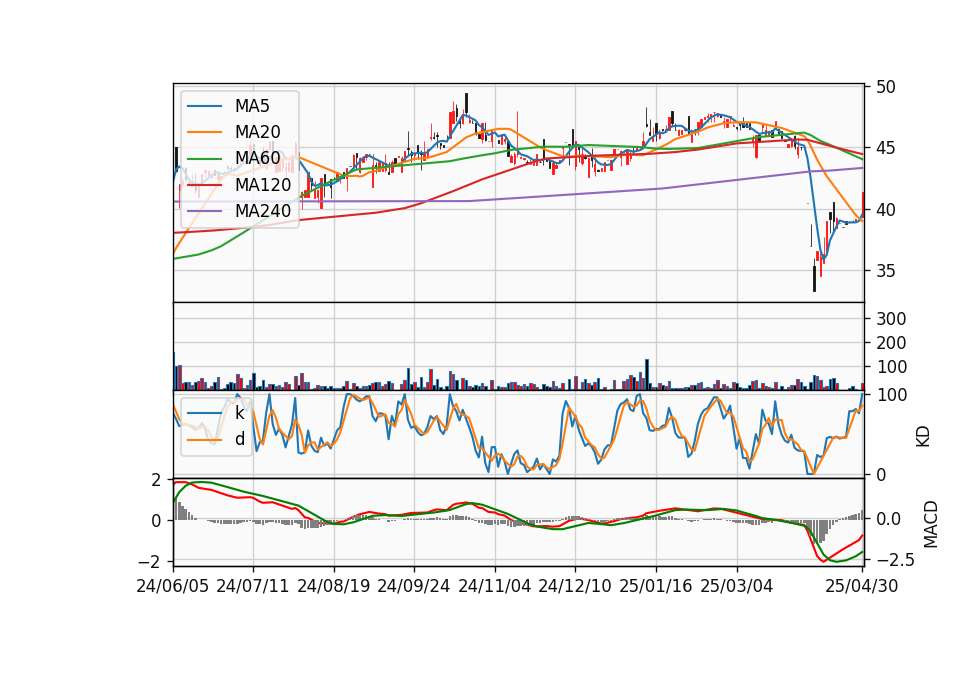
Task: Click the MA120 legend label
Action: [263, 185]
